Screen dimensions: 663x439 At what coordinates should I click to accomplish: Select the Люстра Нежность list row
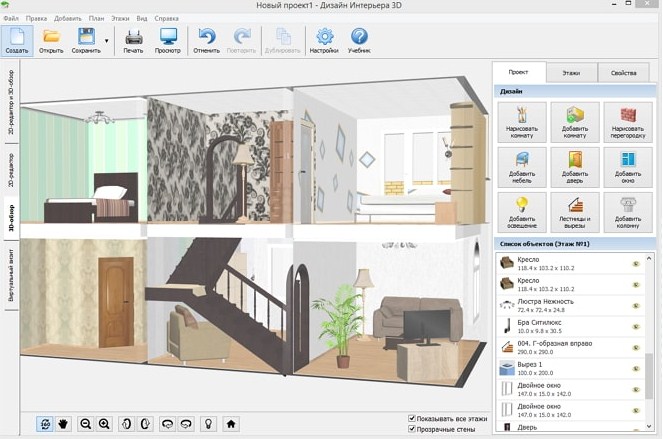point(570,305)
